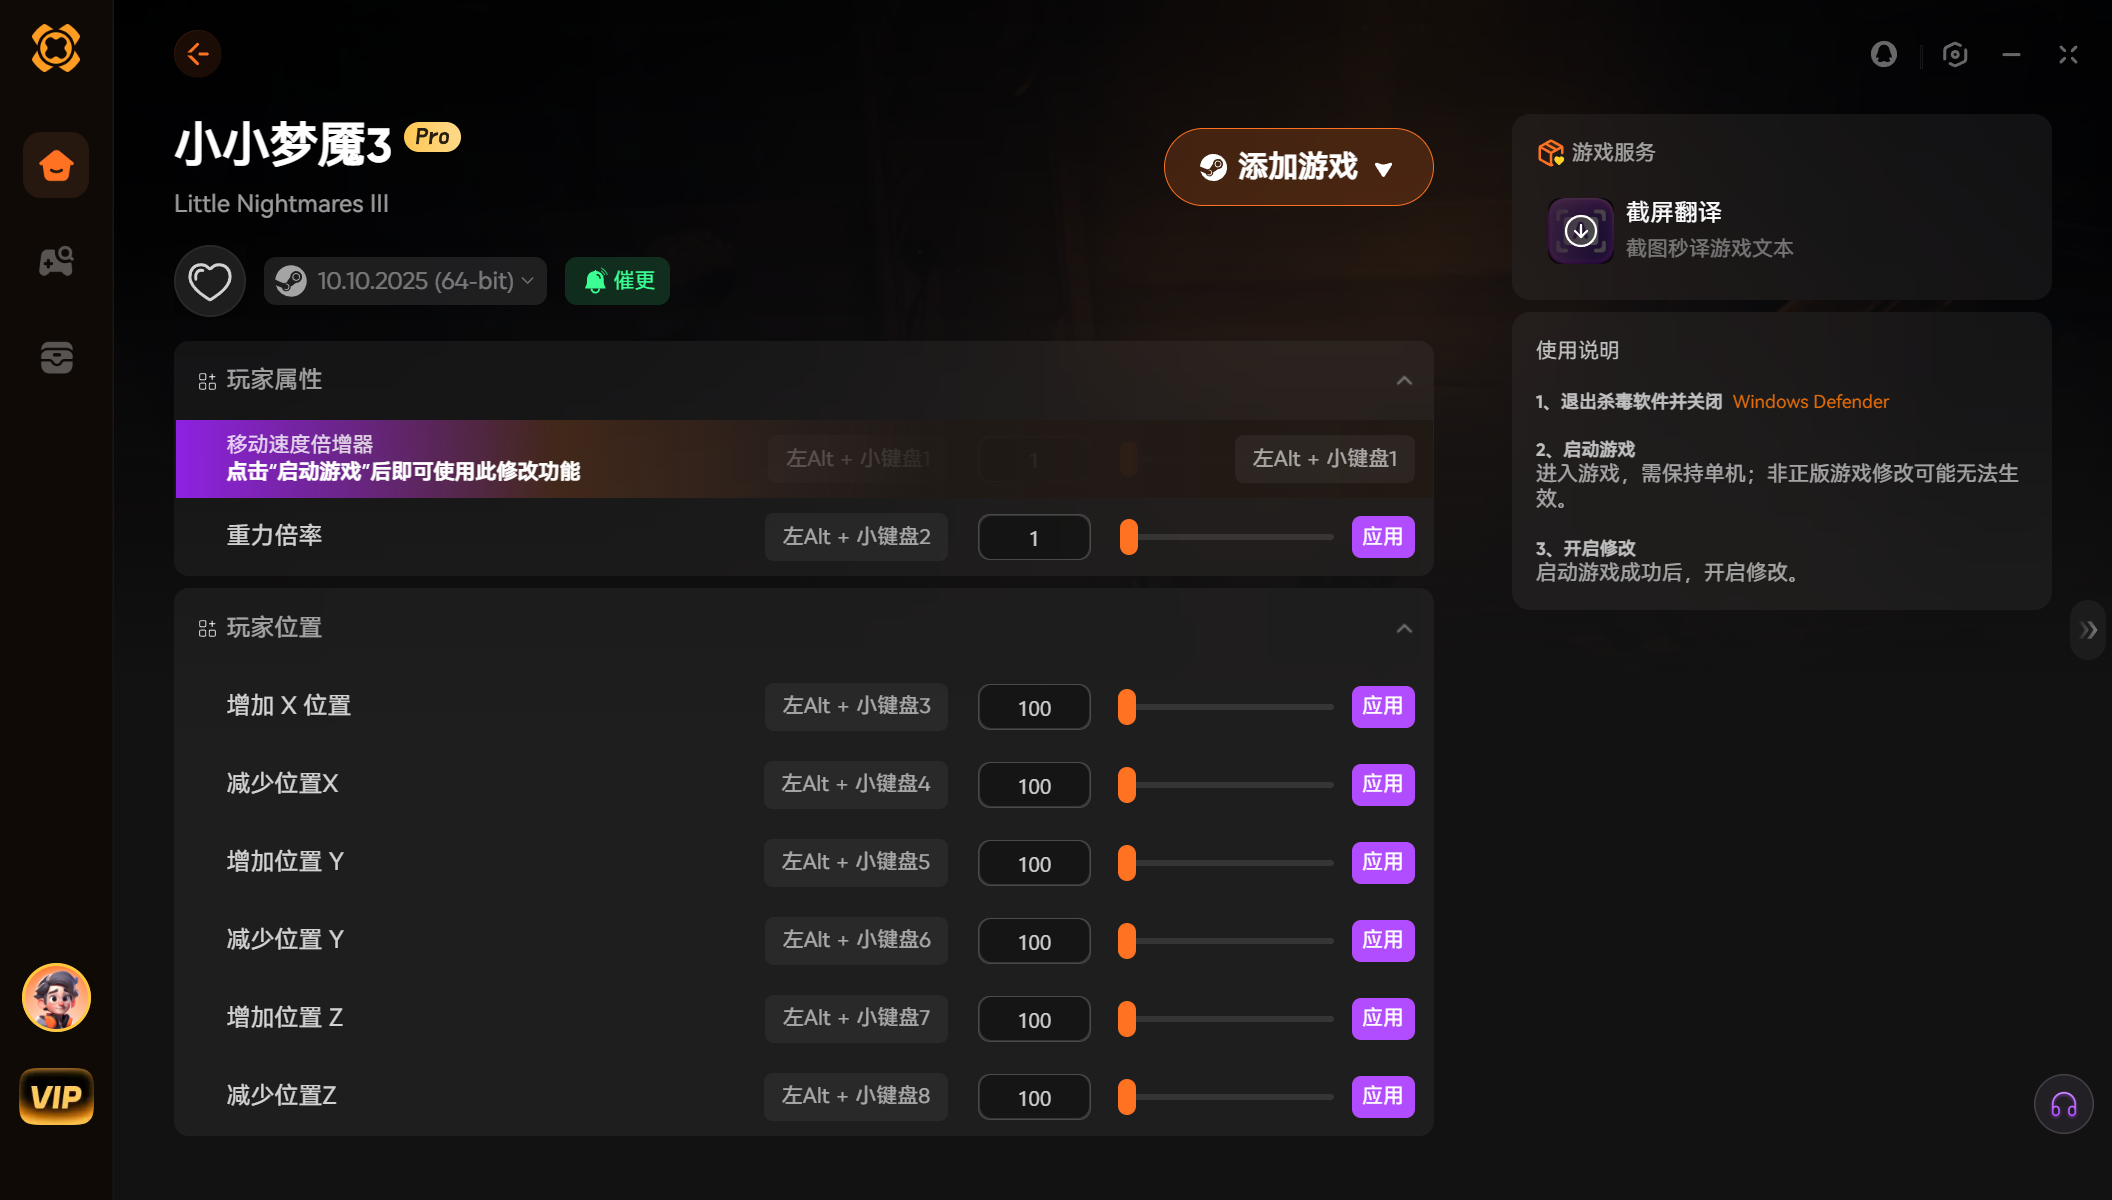The height and width of the screenshot is (1200, 2112).
Task: Add 小小梦魇3 to favorites with heart
Action: [x=210, y=281]
